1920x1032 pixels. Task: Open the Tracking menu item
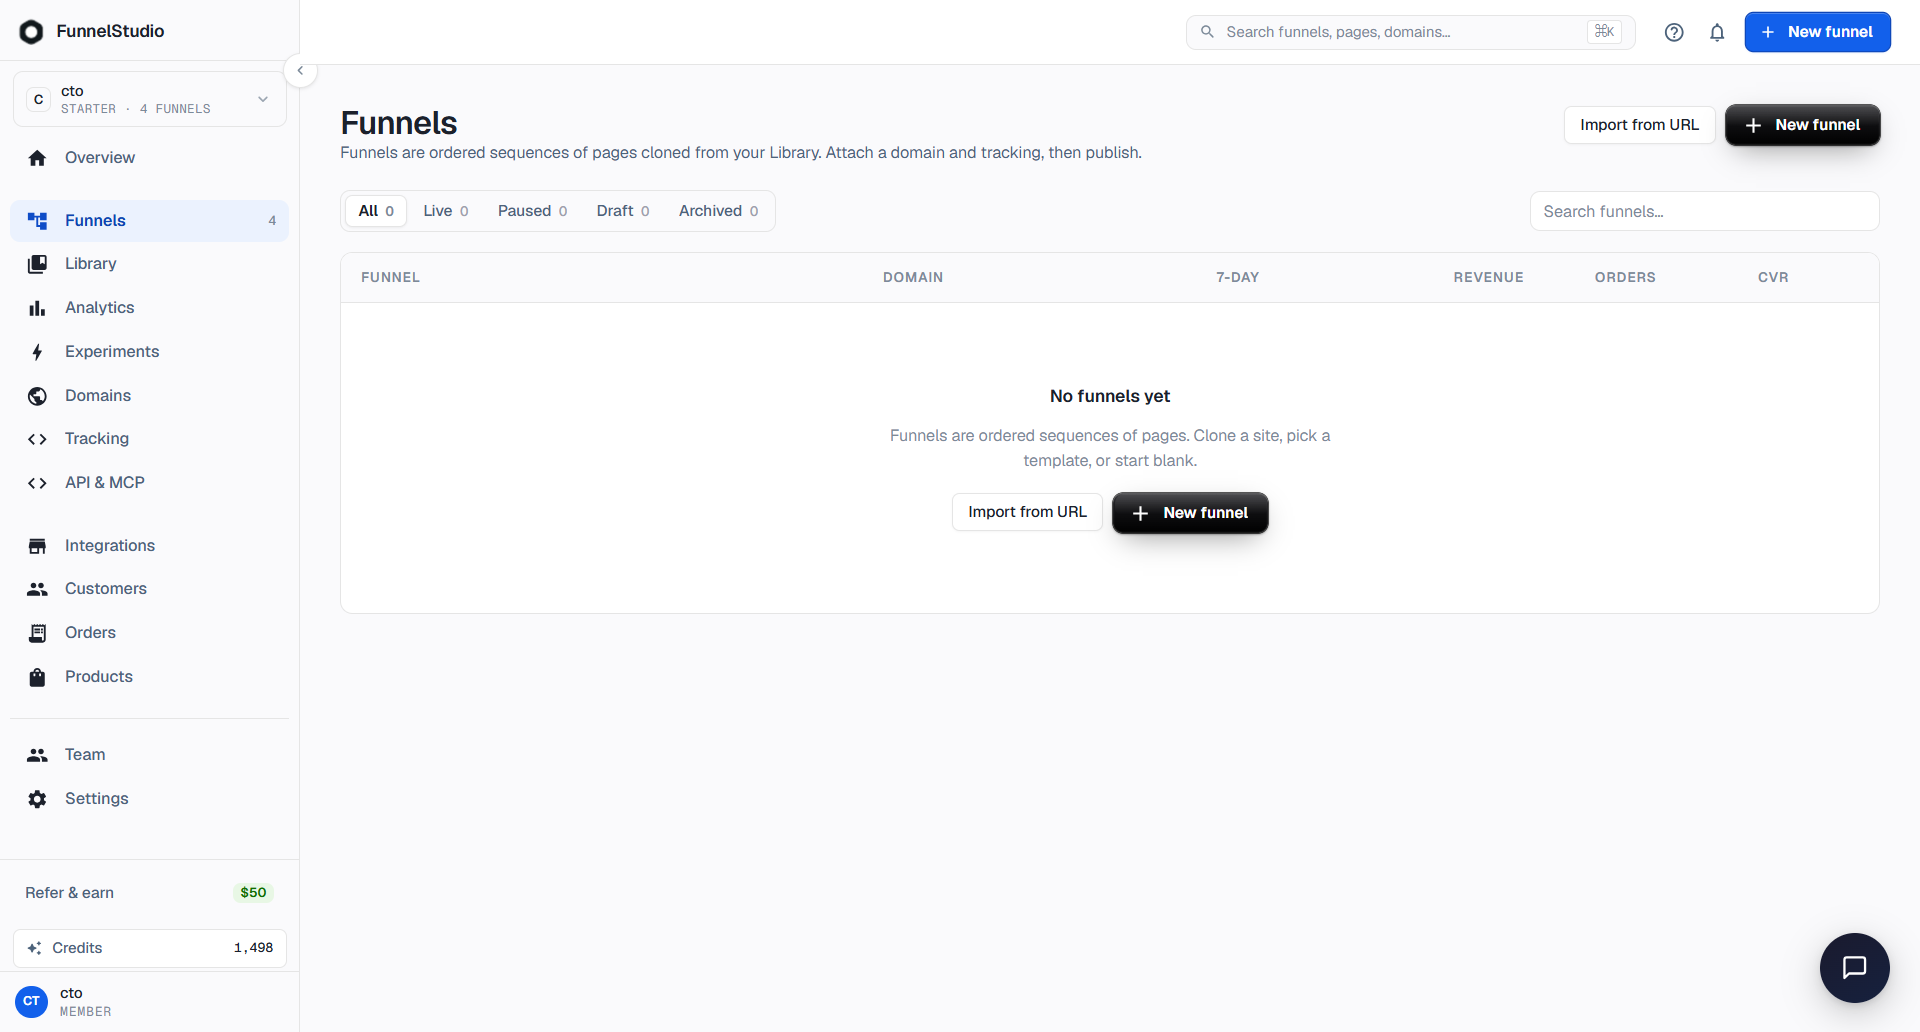pyautogui.click(x=150, y=439)
